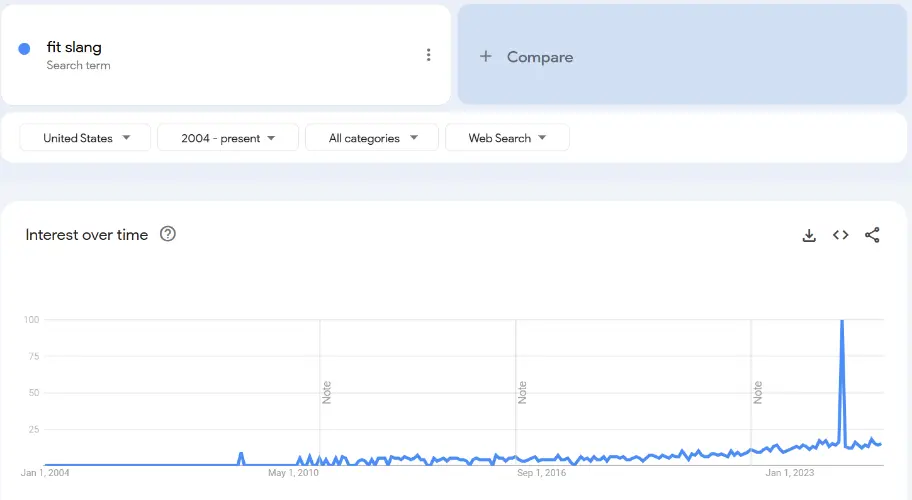The height and width of the screenshot is (500, 912).
Task: Open the three-dot menu for fit slang
Action: 429,55
